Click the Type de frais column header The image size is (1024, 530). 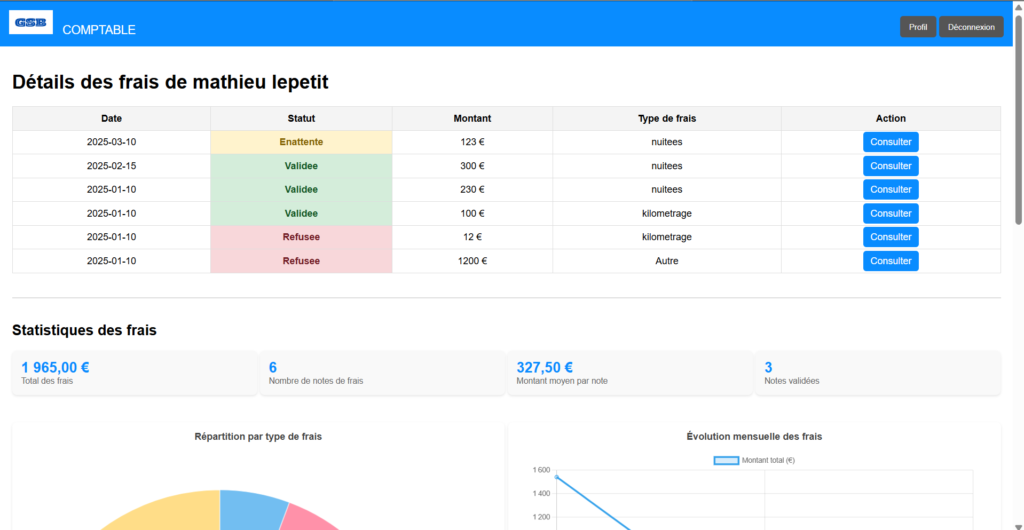tap(667, 118)
